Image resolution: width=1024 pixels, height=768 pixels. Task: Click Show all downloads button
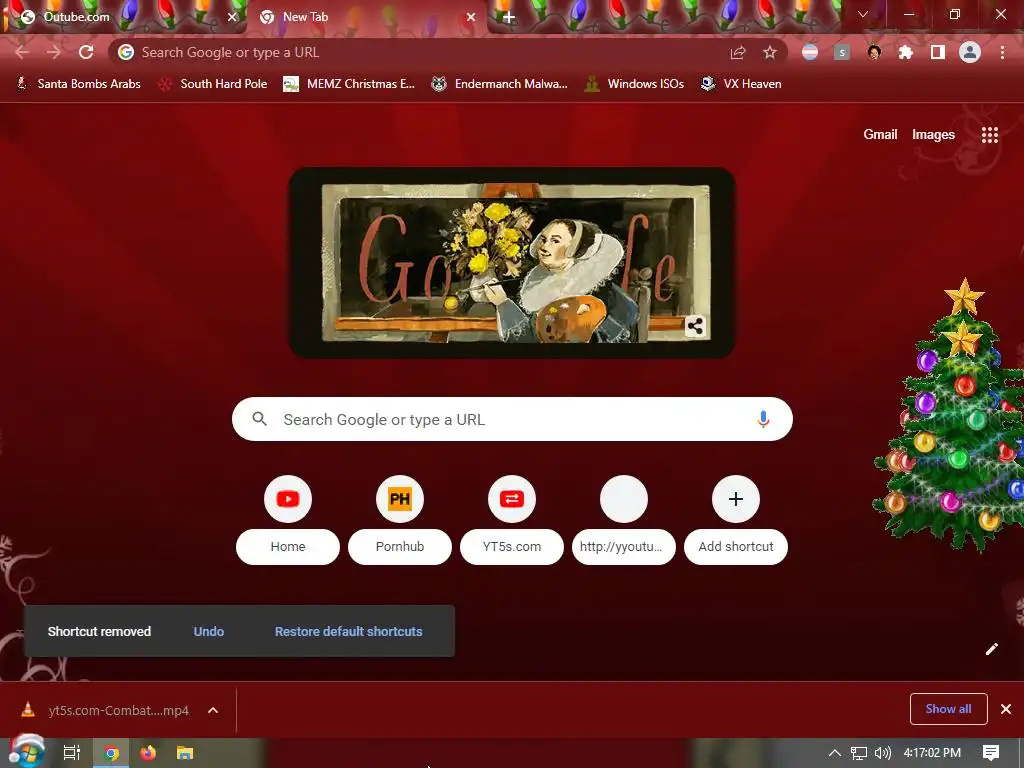pyautogui.click(x=948, y=709)
